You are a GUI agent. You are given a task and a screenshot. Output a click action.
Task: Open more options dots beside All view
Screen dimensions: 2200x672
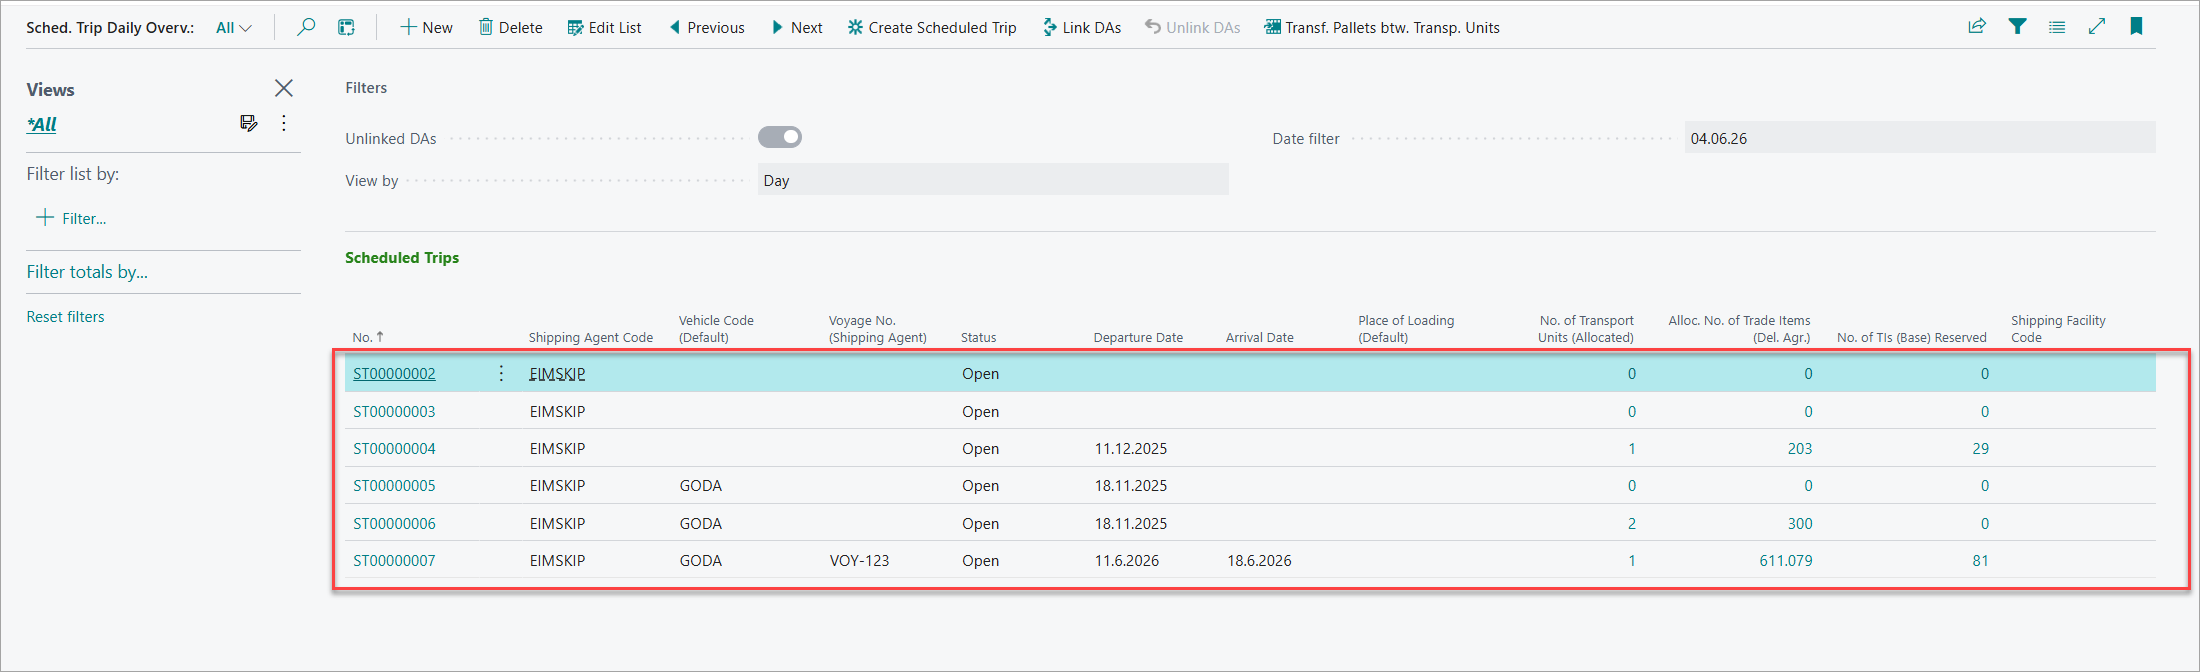(x=284, y=123)
